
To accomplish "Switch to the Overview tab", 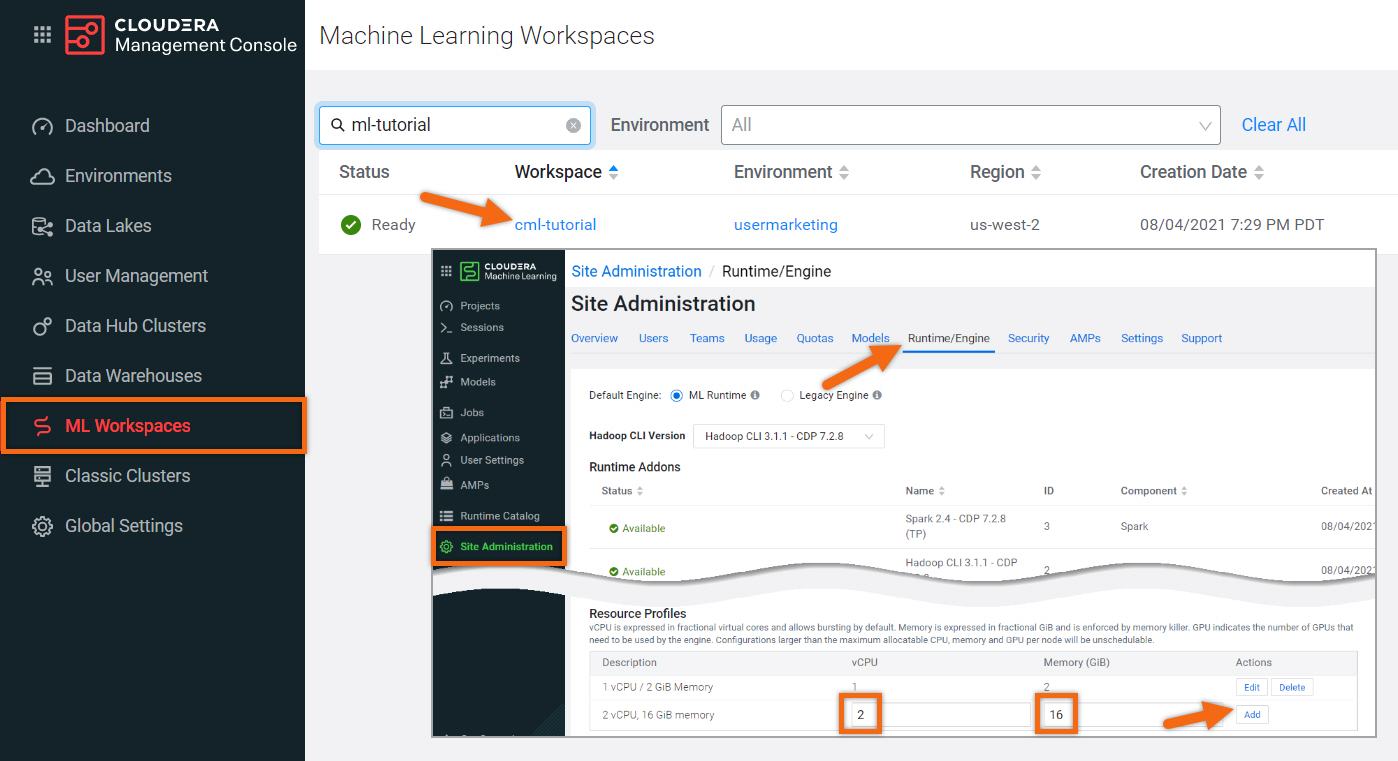I will [x=594, y=338].
